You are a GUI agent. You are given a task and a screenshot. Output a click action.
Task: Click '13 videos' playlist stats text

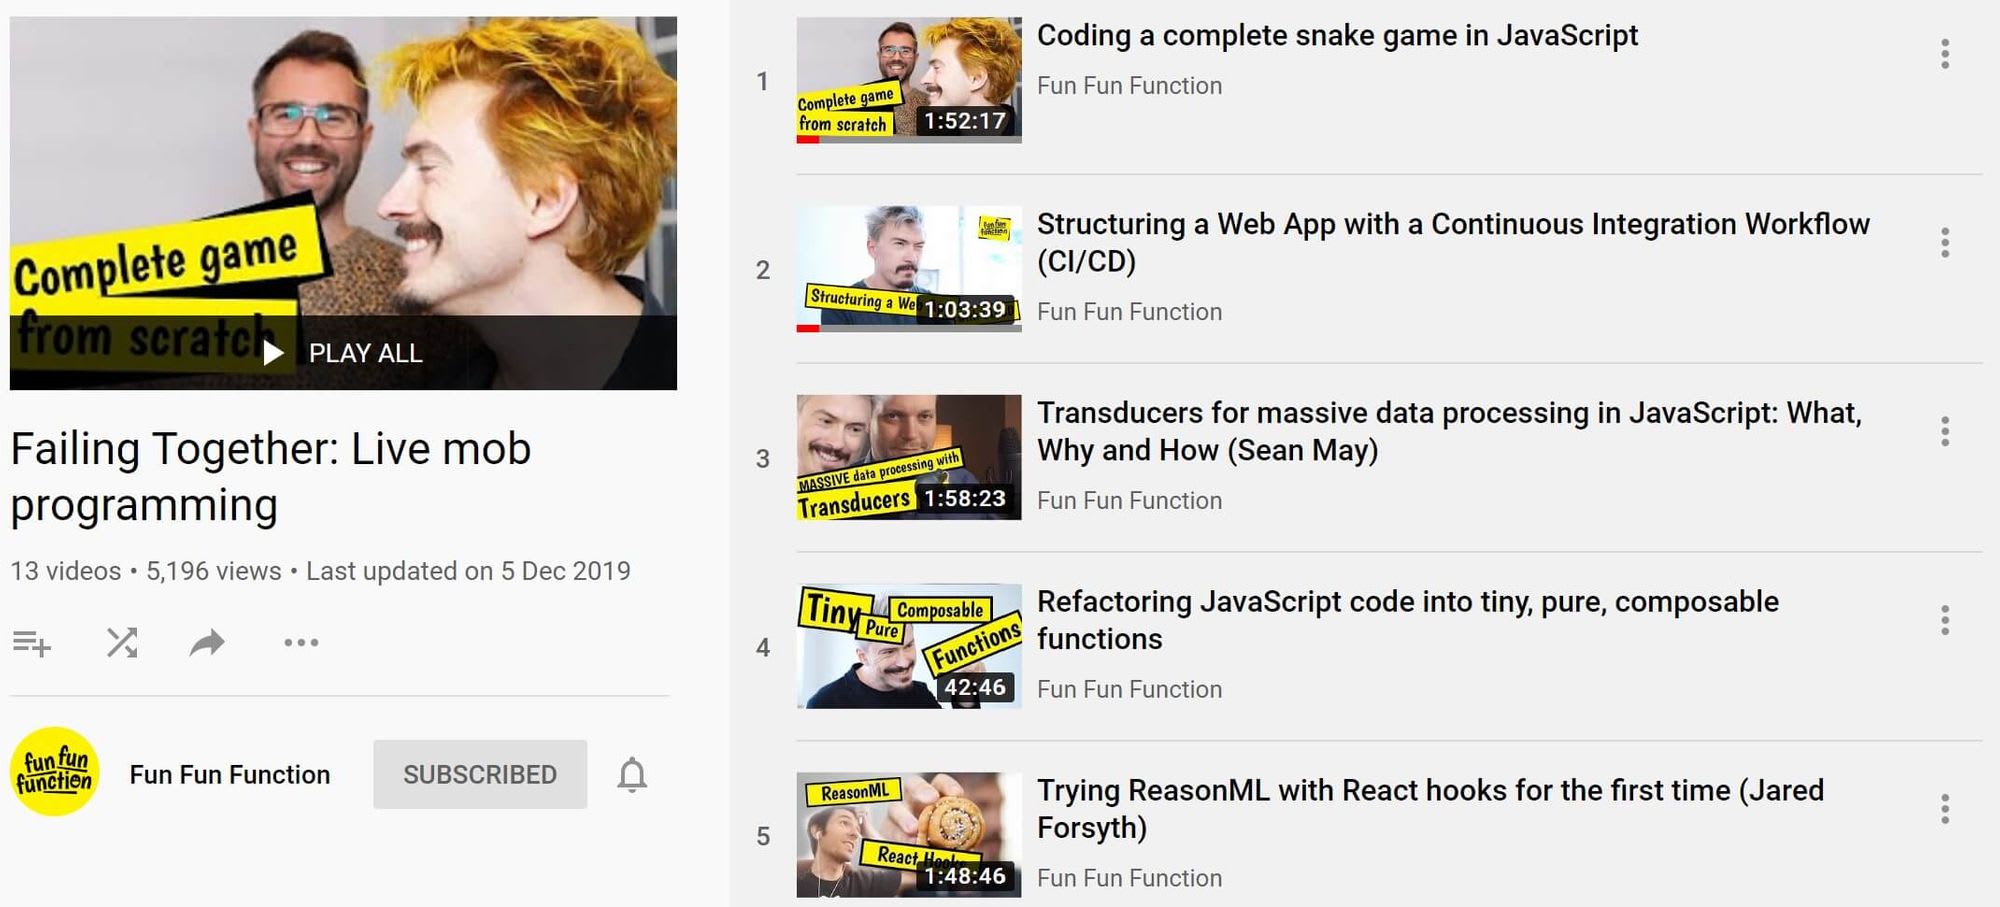66,571
